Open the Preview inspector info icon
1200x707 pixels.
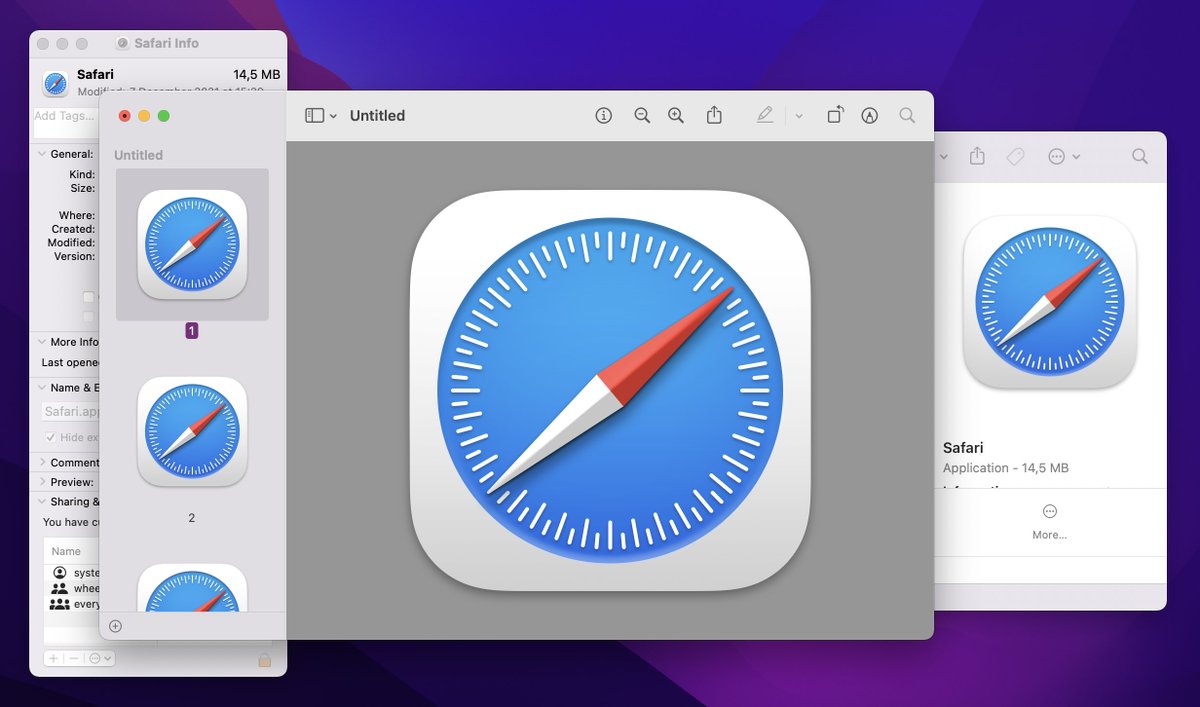pos(603,116)
